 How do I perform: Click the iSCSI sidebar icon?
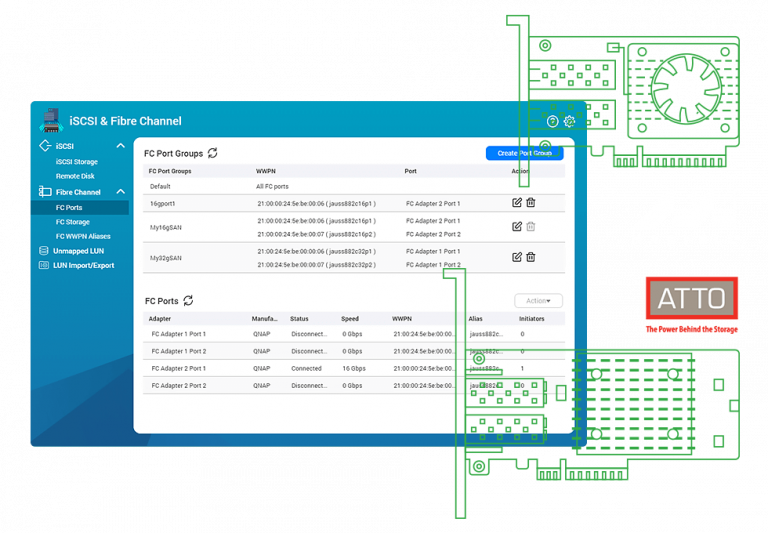pos(45,145)
